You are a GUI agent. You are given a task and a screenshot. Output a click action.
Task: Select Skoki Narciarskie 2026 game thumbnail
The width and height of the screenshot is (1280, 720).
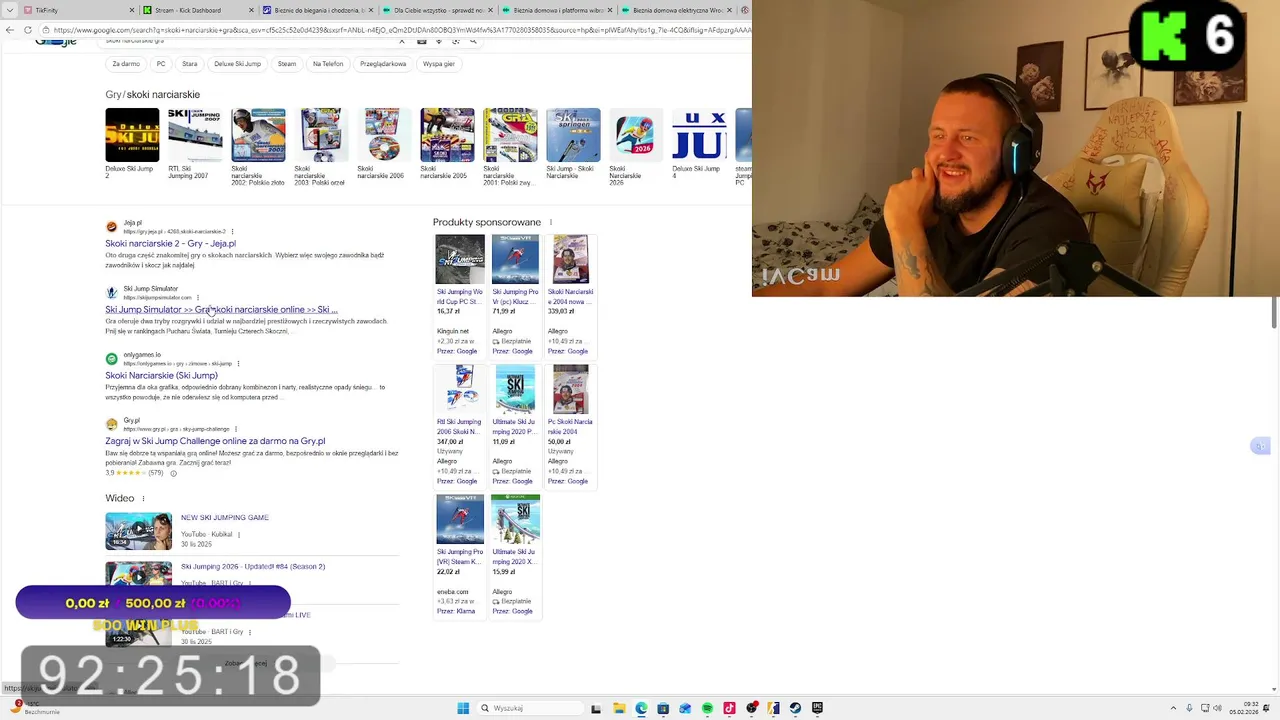(x=636, y=135)
